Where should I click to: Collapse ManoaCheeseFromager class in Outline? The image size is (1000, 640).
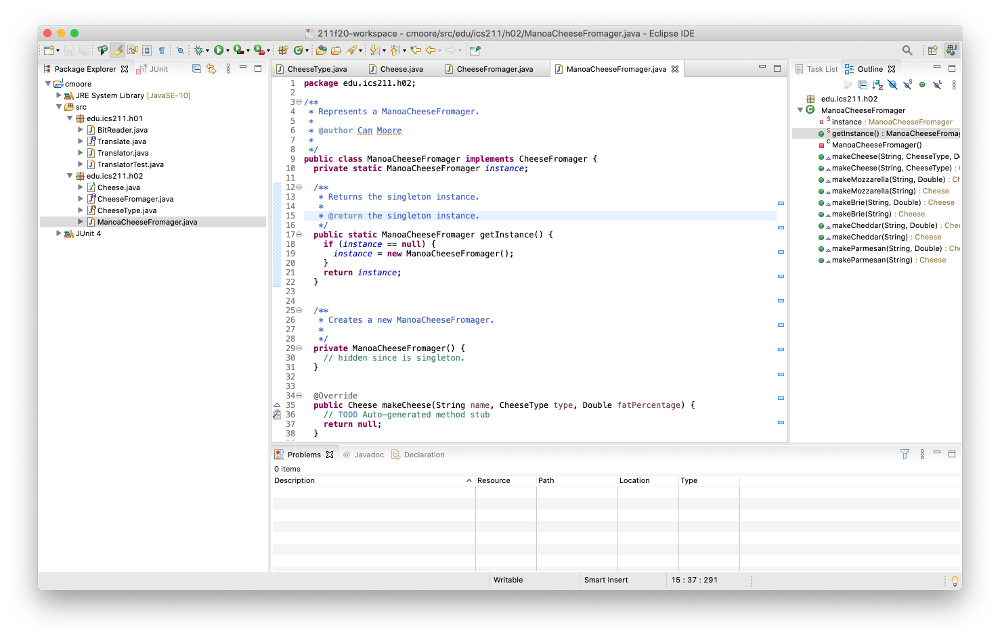pos(800,110)
